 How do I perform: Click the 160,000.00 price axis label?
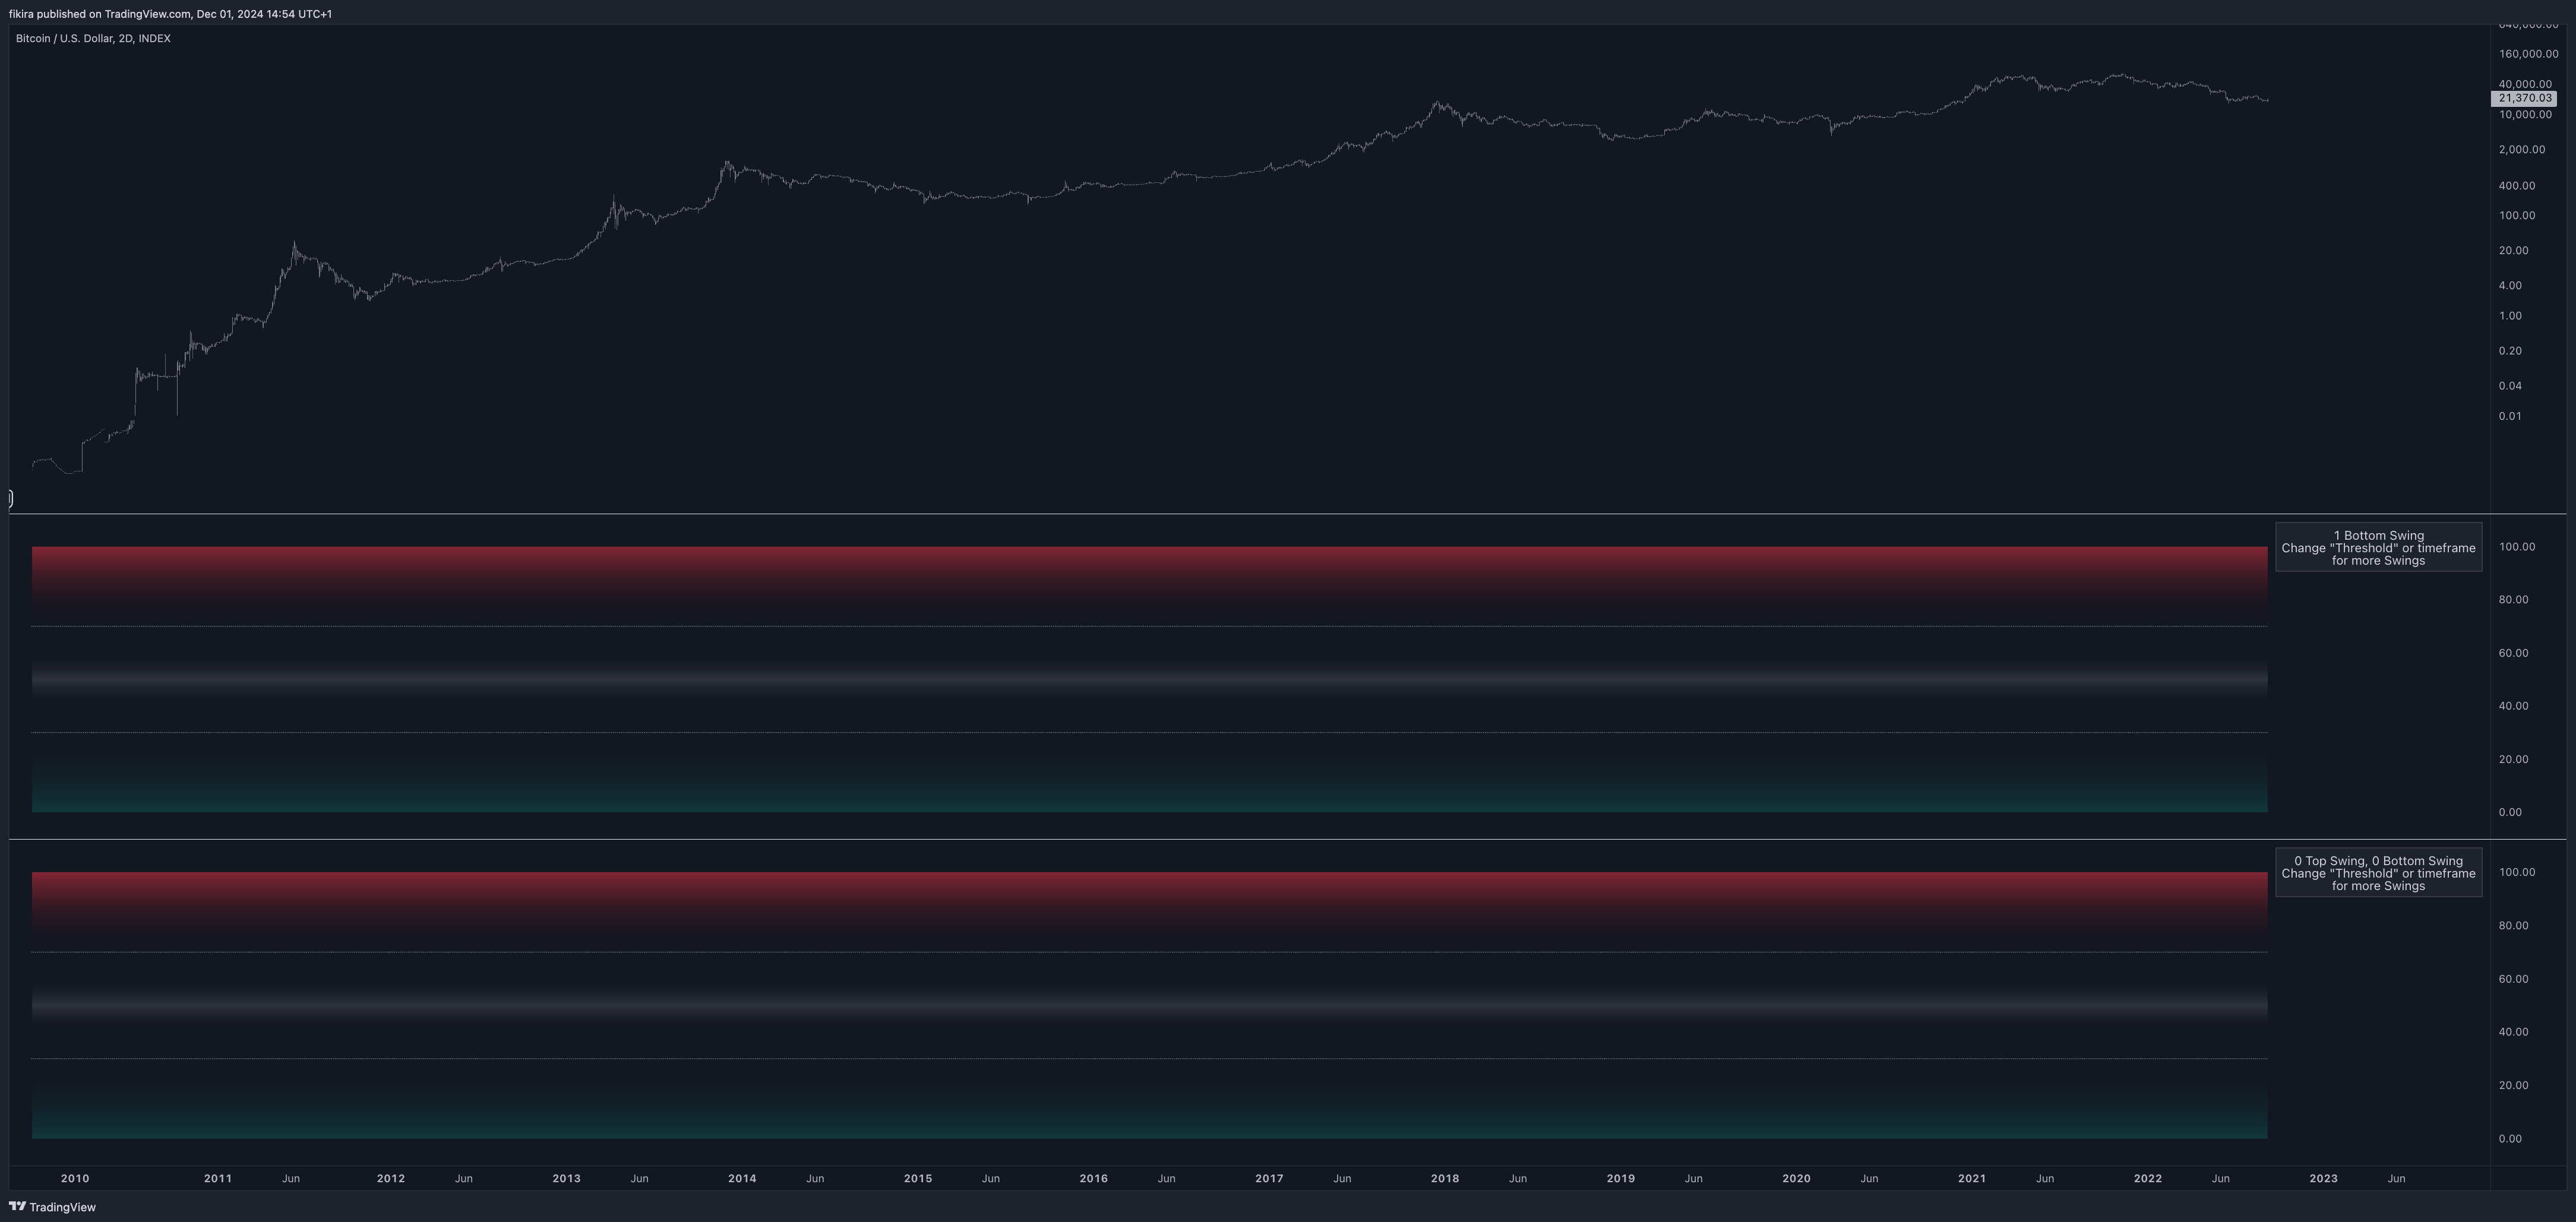coord(2528,54)
